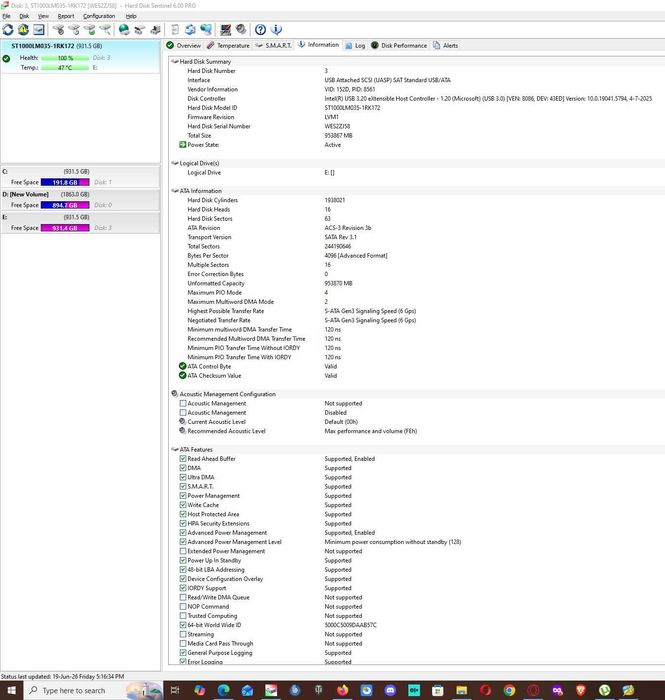
Task: Open Discord from the taskbar
Action: (391, 690)
